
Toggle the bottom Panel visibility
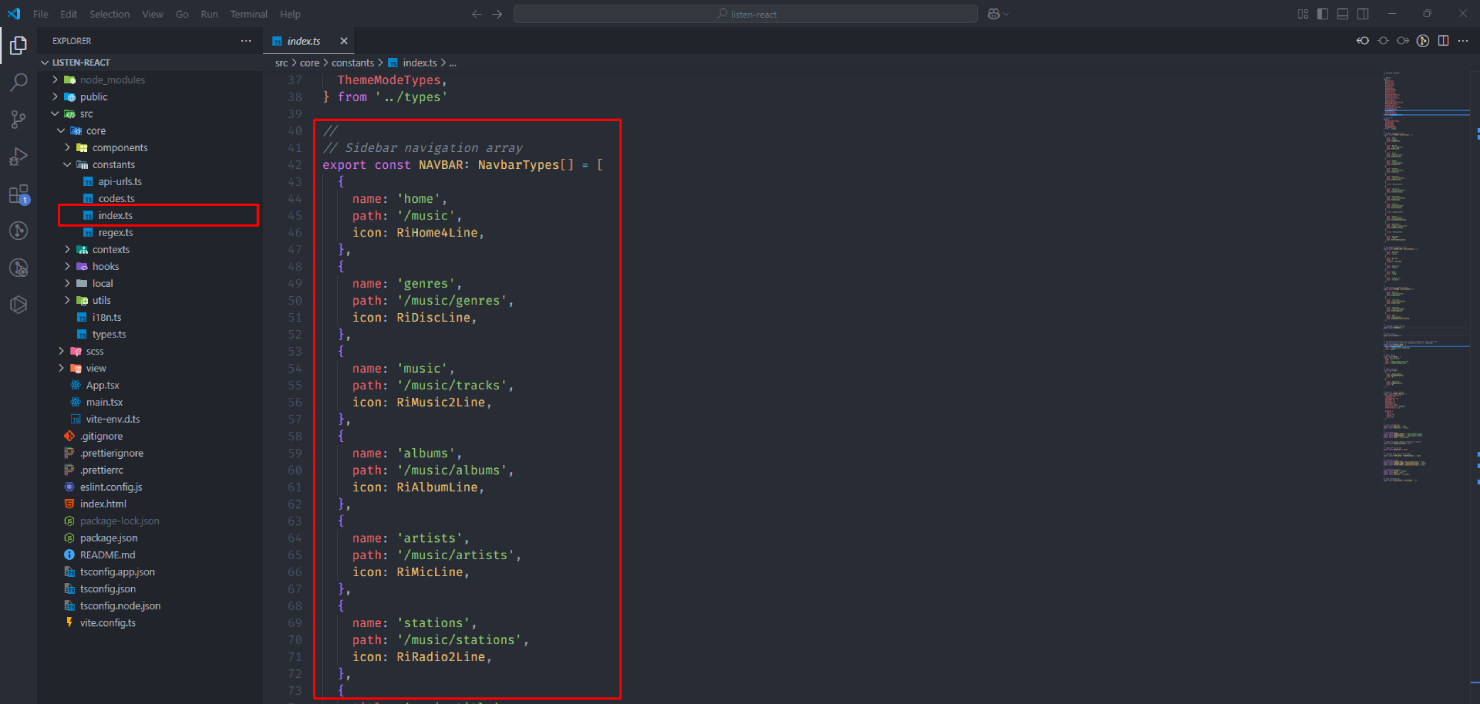(1343, 14)
